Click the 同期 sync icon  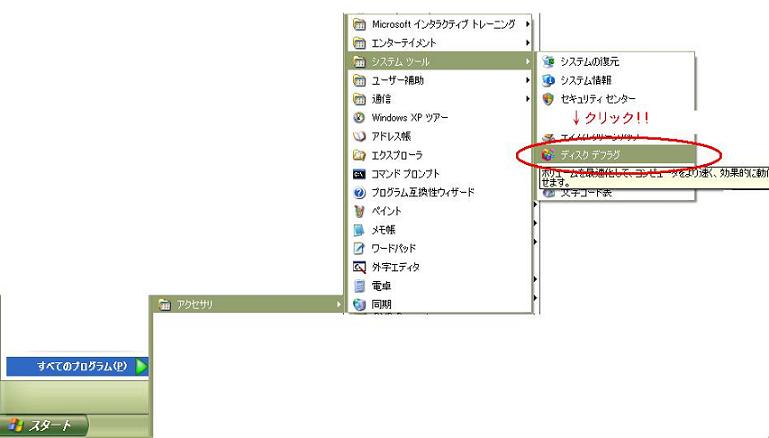(360, 304)
